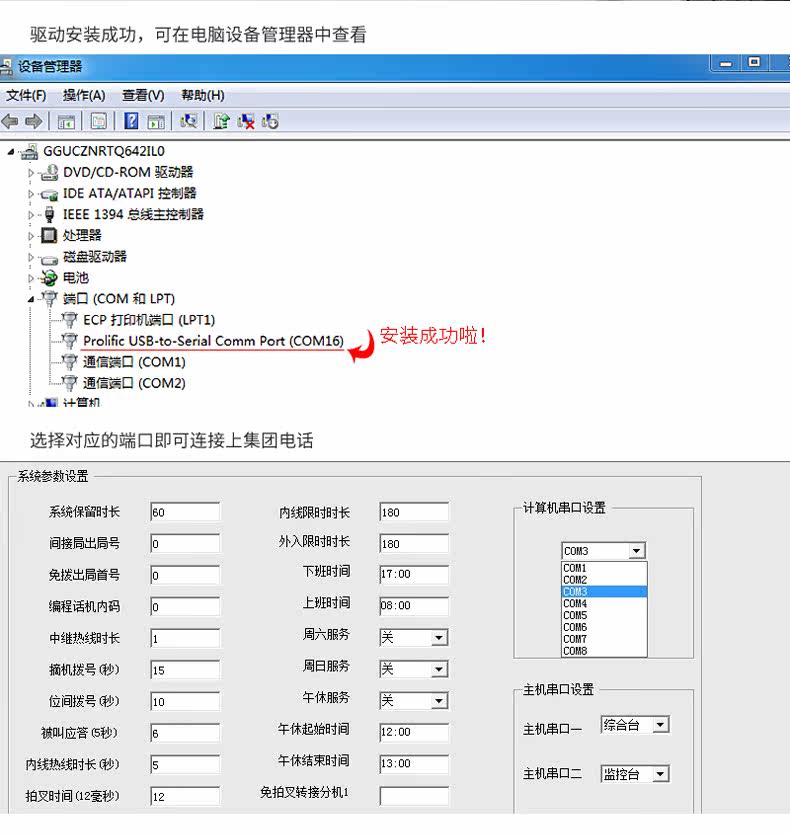Click the 摘机拨号(秒) input field

185,670
